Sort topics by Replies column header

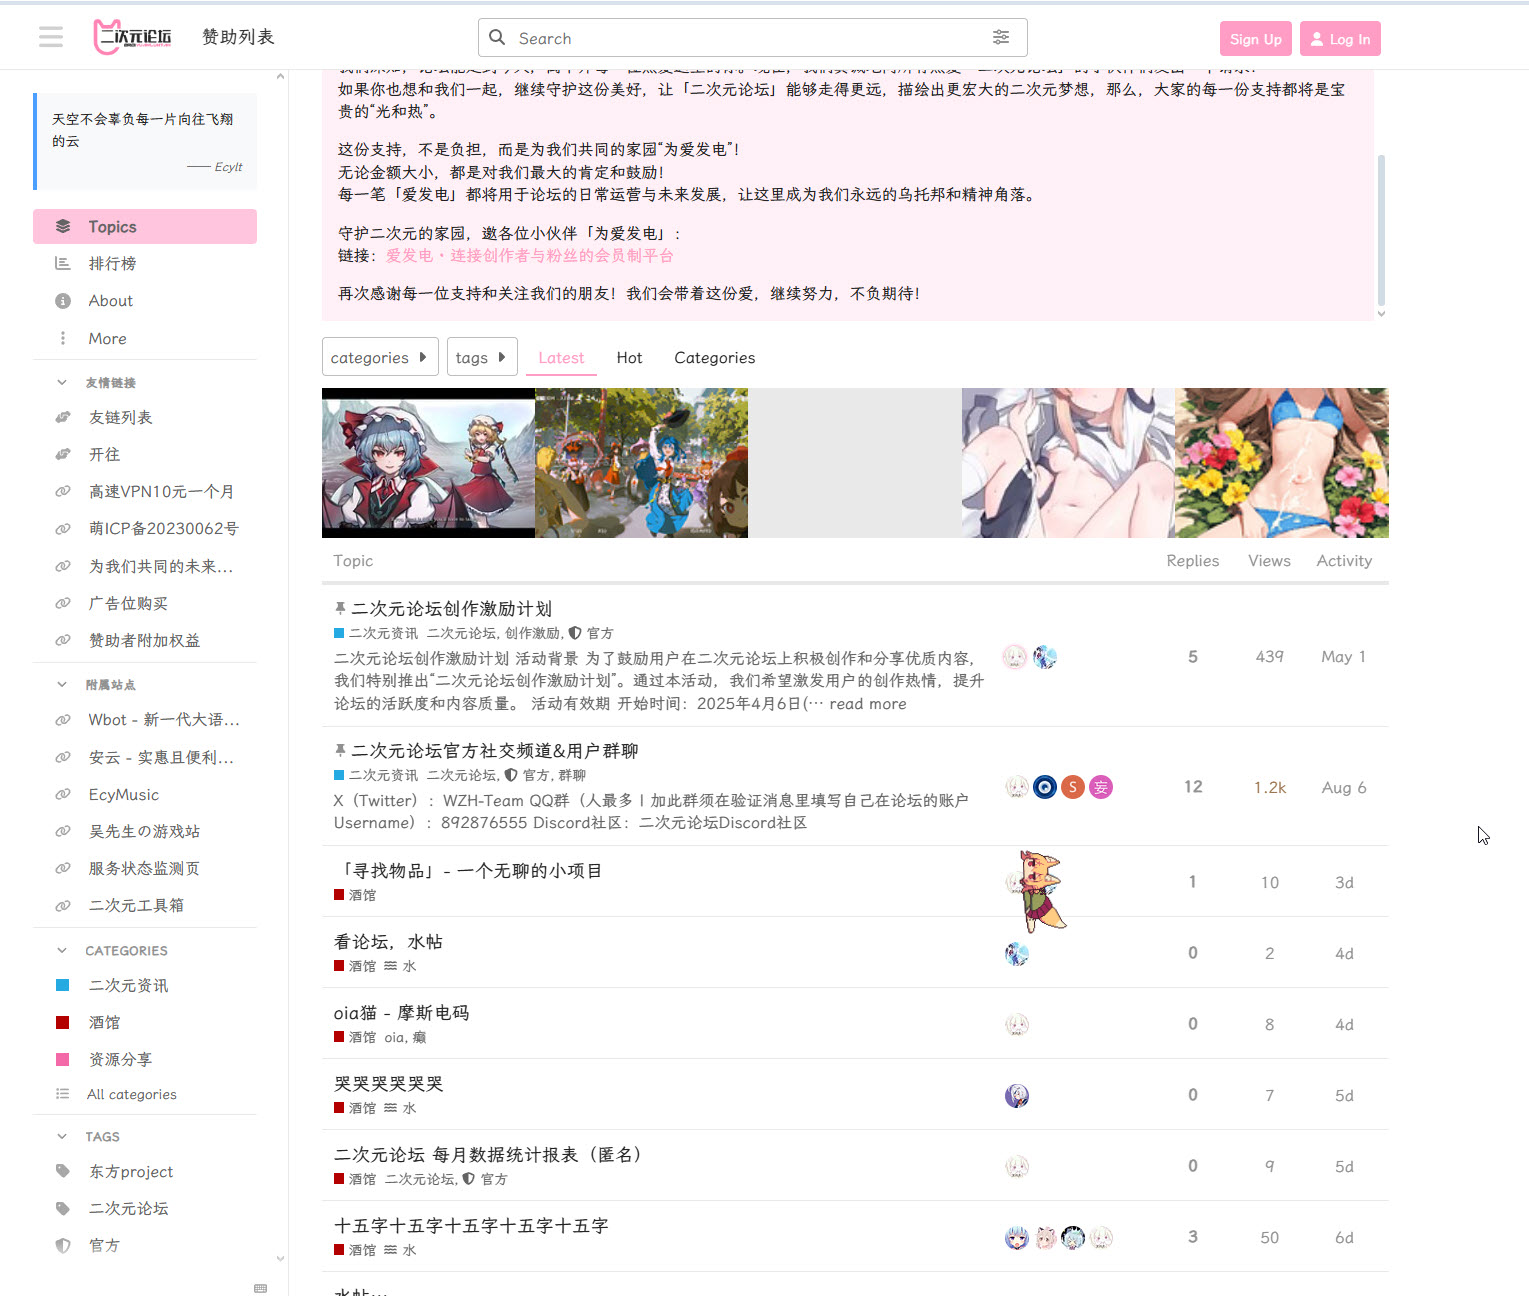click(1192, 561)
